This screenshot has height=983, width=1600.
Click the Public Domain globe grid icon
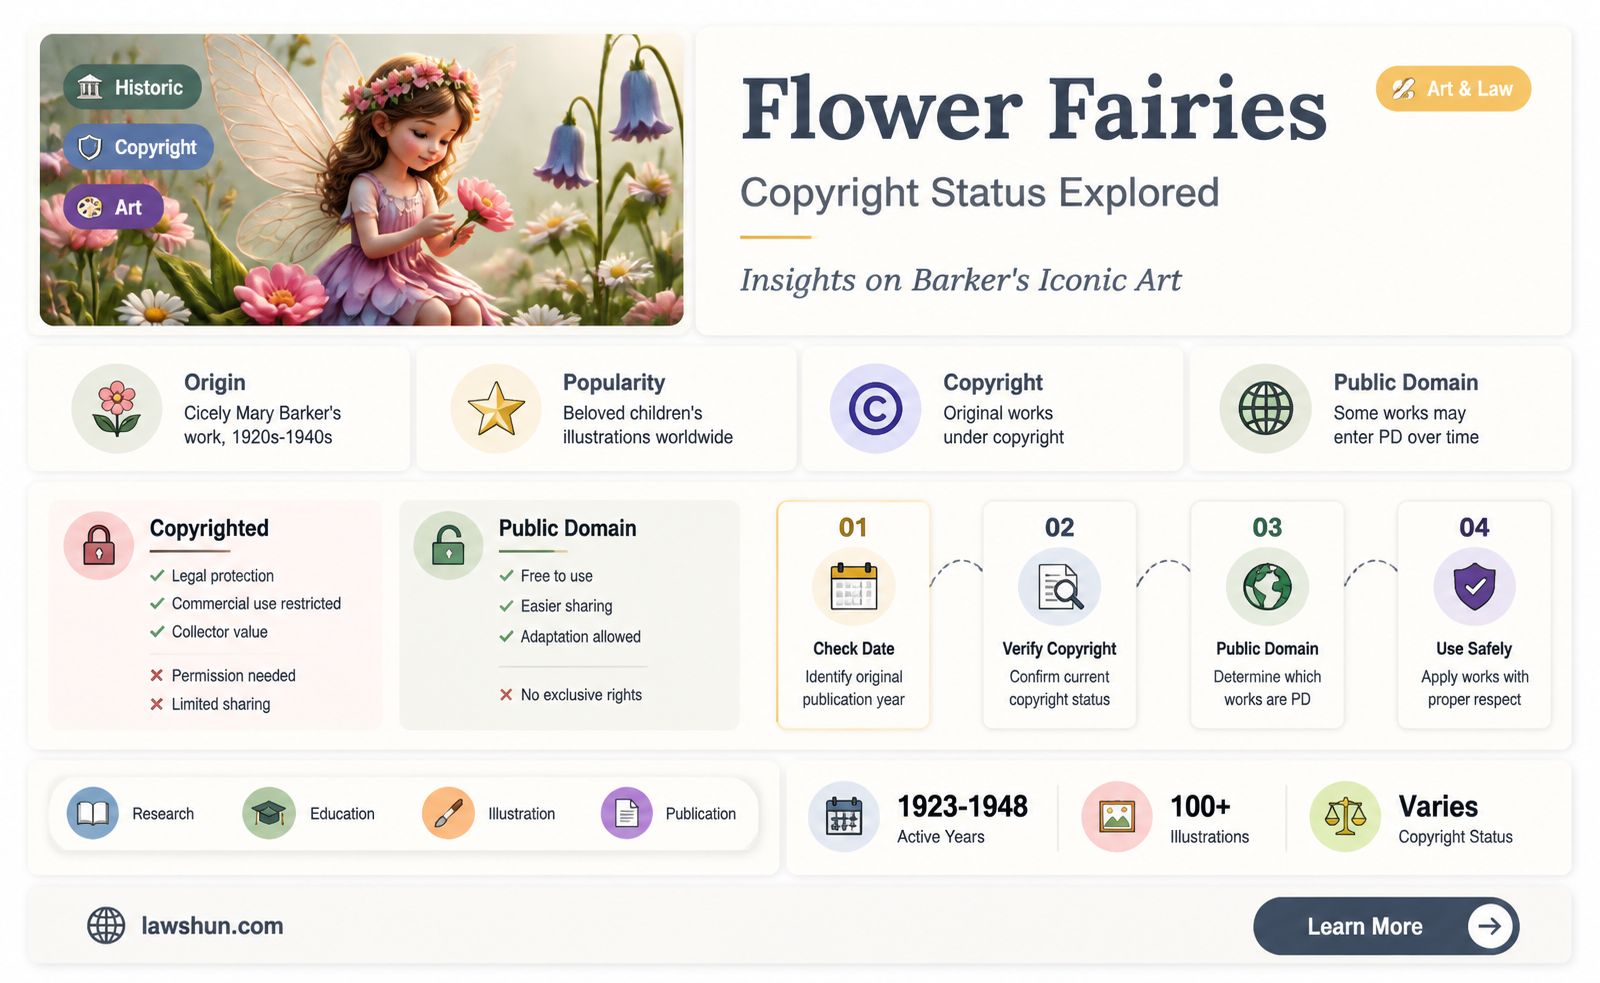point(1265,409)
